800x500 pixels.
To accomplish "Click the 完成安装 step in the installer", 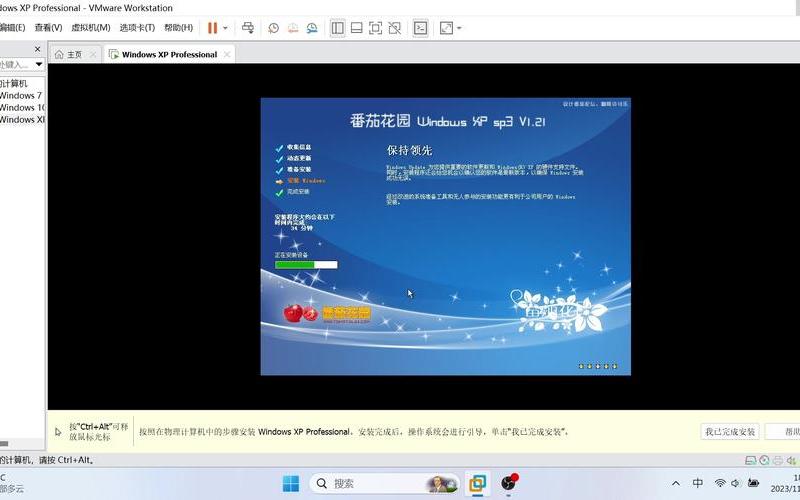I will coord(298,192).
